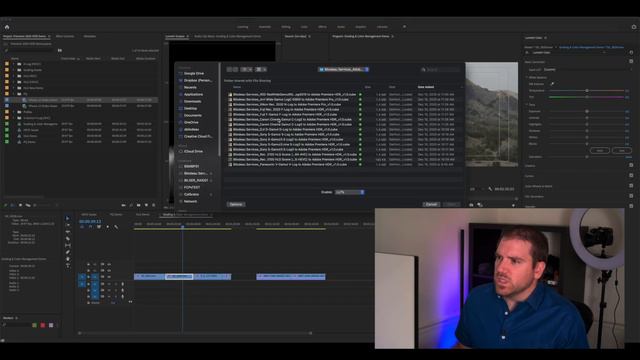Click the Options button in dialog
This screenshot has height=360, width=640.
[x=236, y=204]
